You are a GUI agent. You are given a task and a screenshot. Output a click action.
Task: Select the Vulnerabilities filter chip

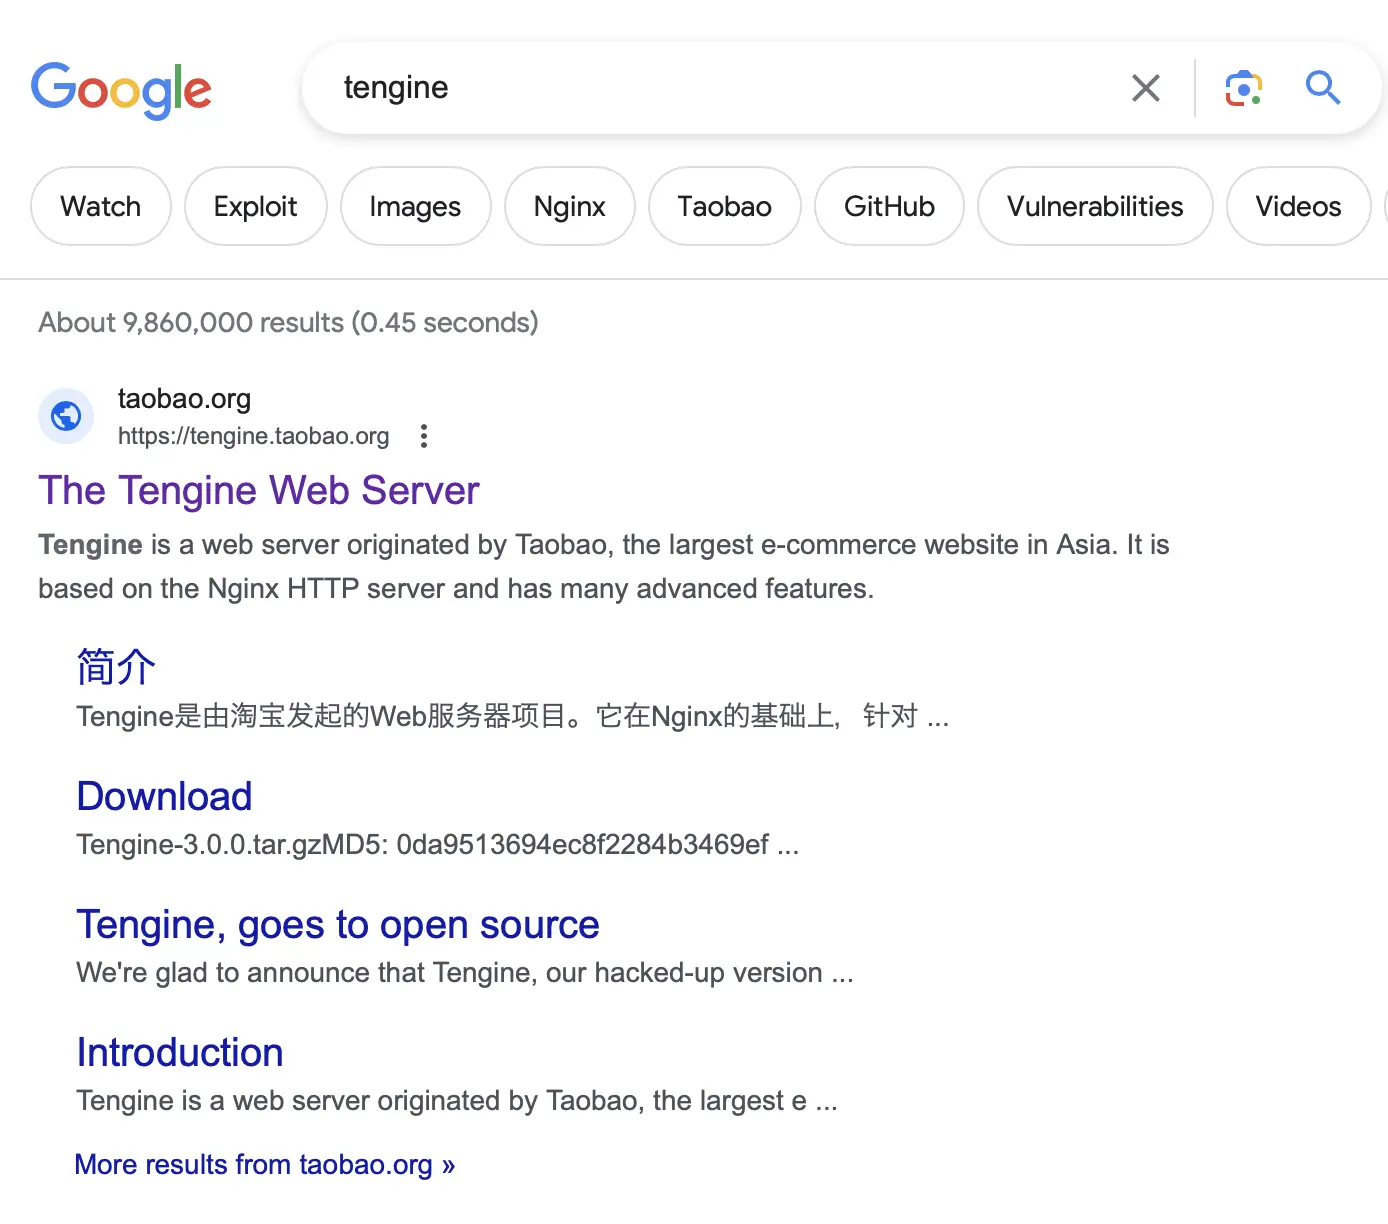click(1095, 206)
